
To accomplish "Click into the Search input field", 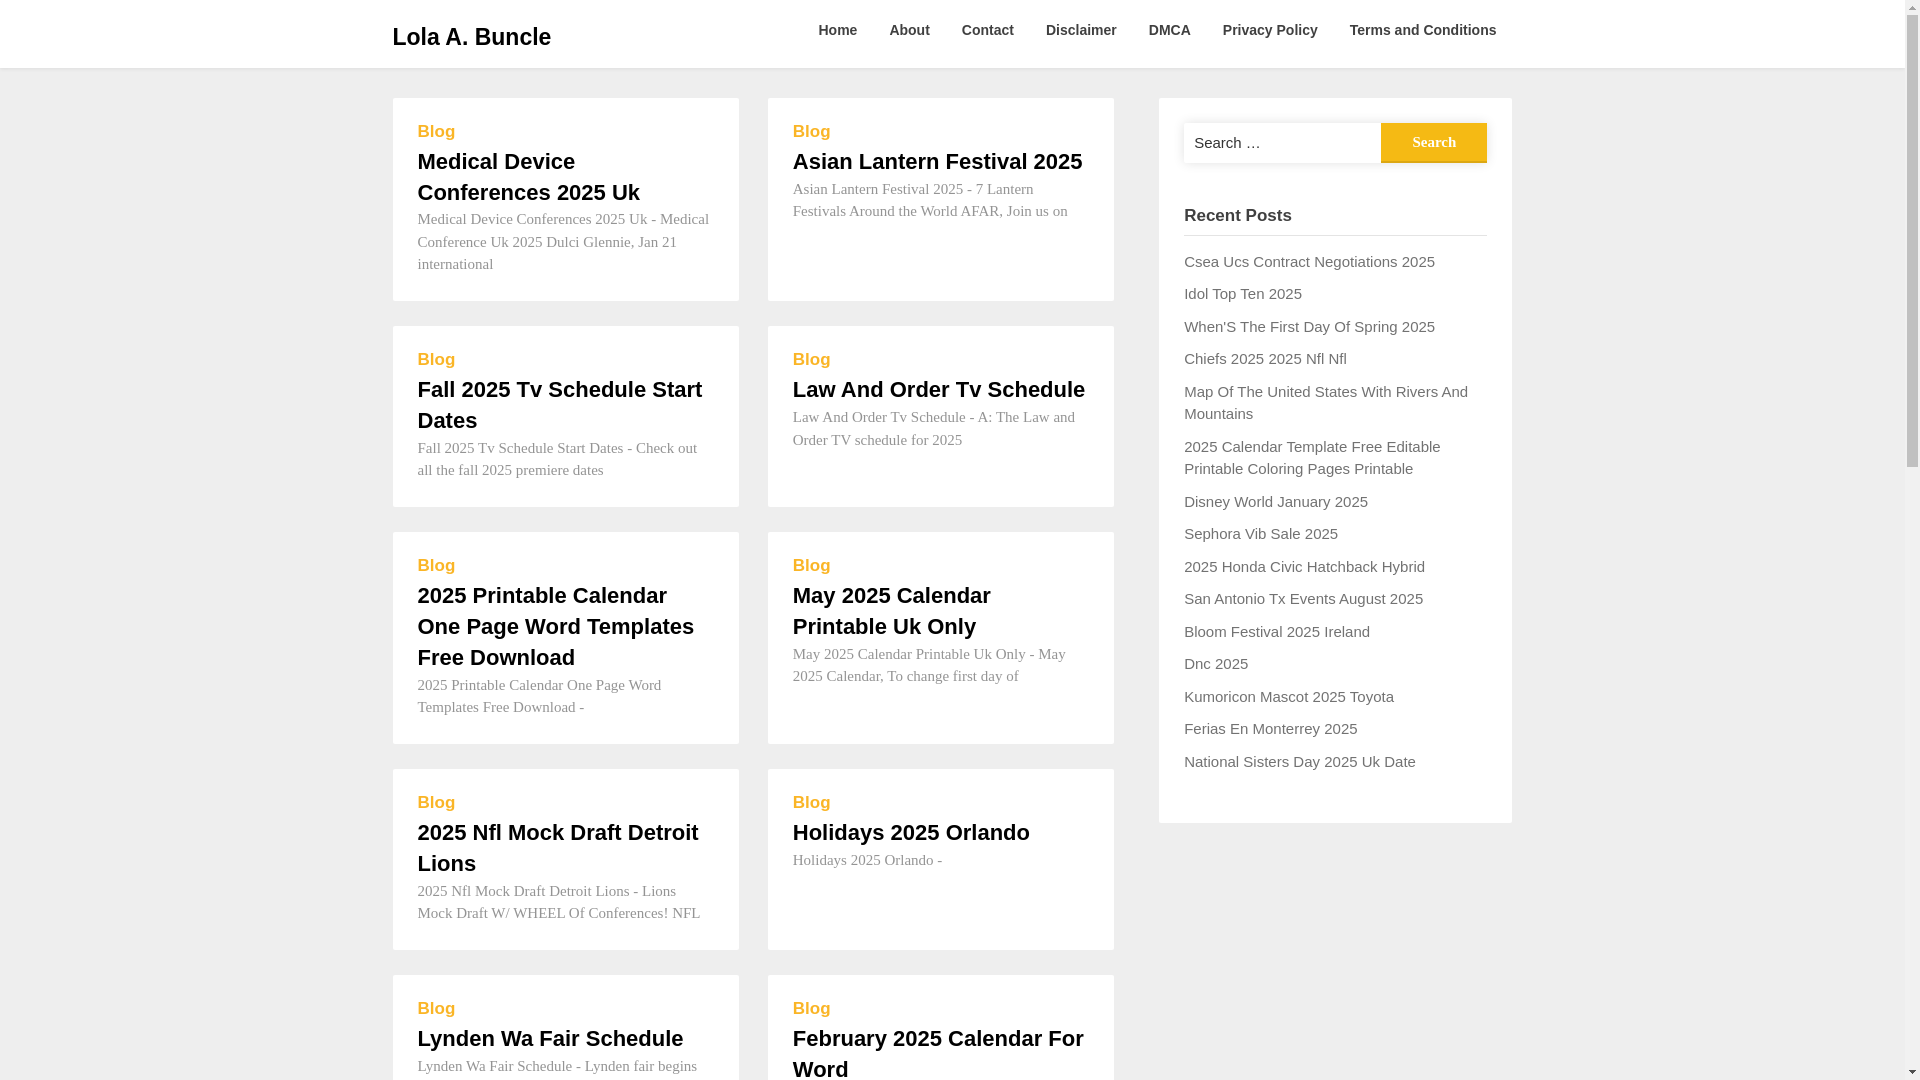I will (1282, 143).
